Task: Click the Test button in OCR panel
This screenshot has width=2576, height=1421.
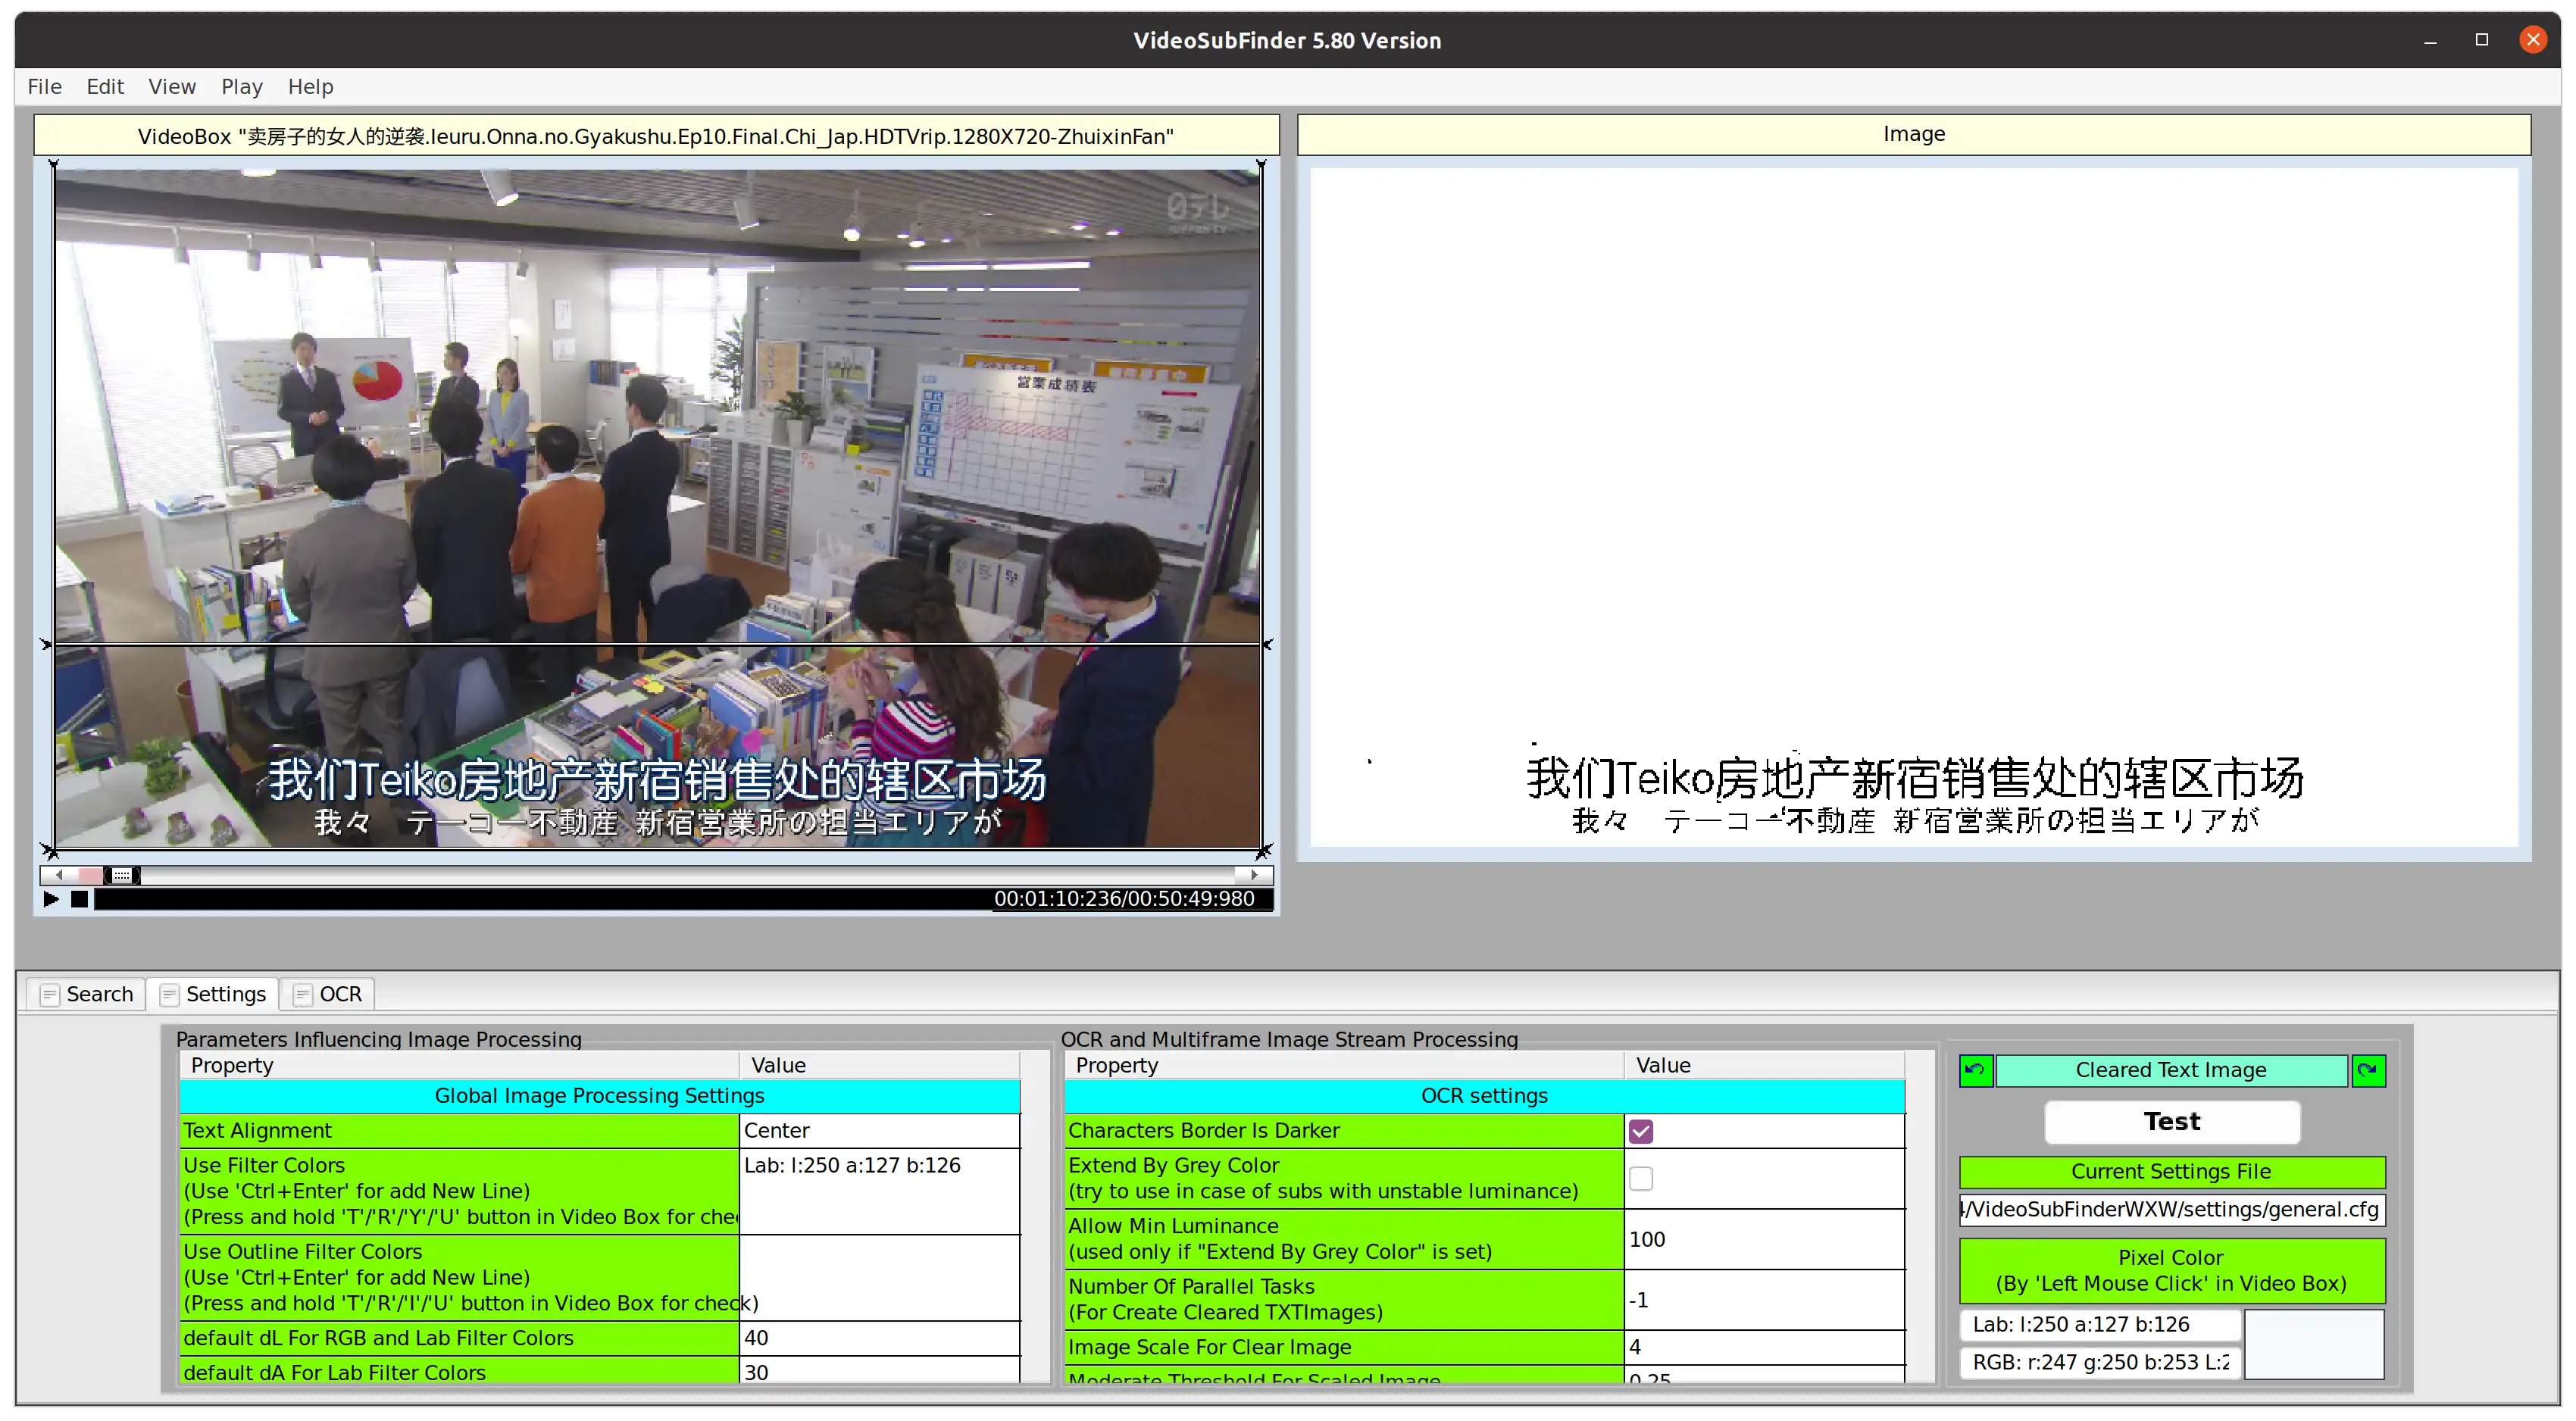Action: coord(2170,1122)
